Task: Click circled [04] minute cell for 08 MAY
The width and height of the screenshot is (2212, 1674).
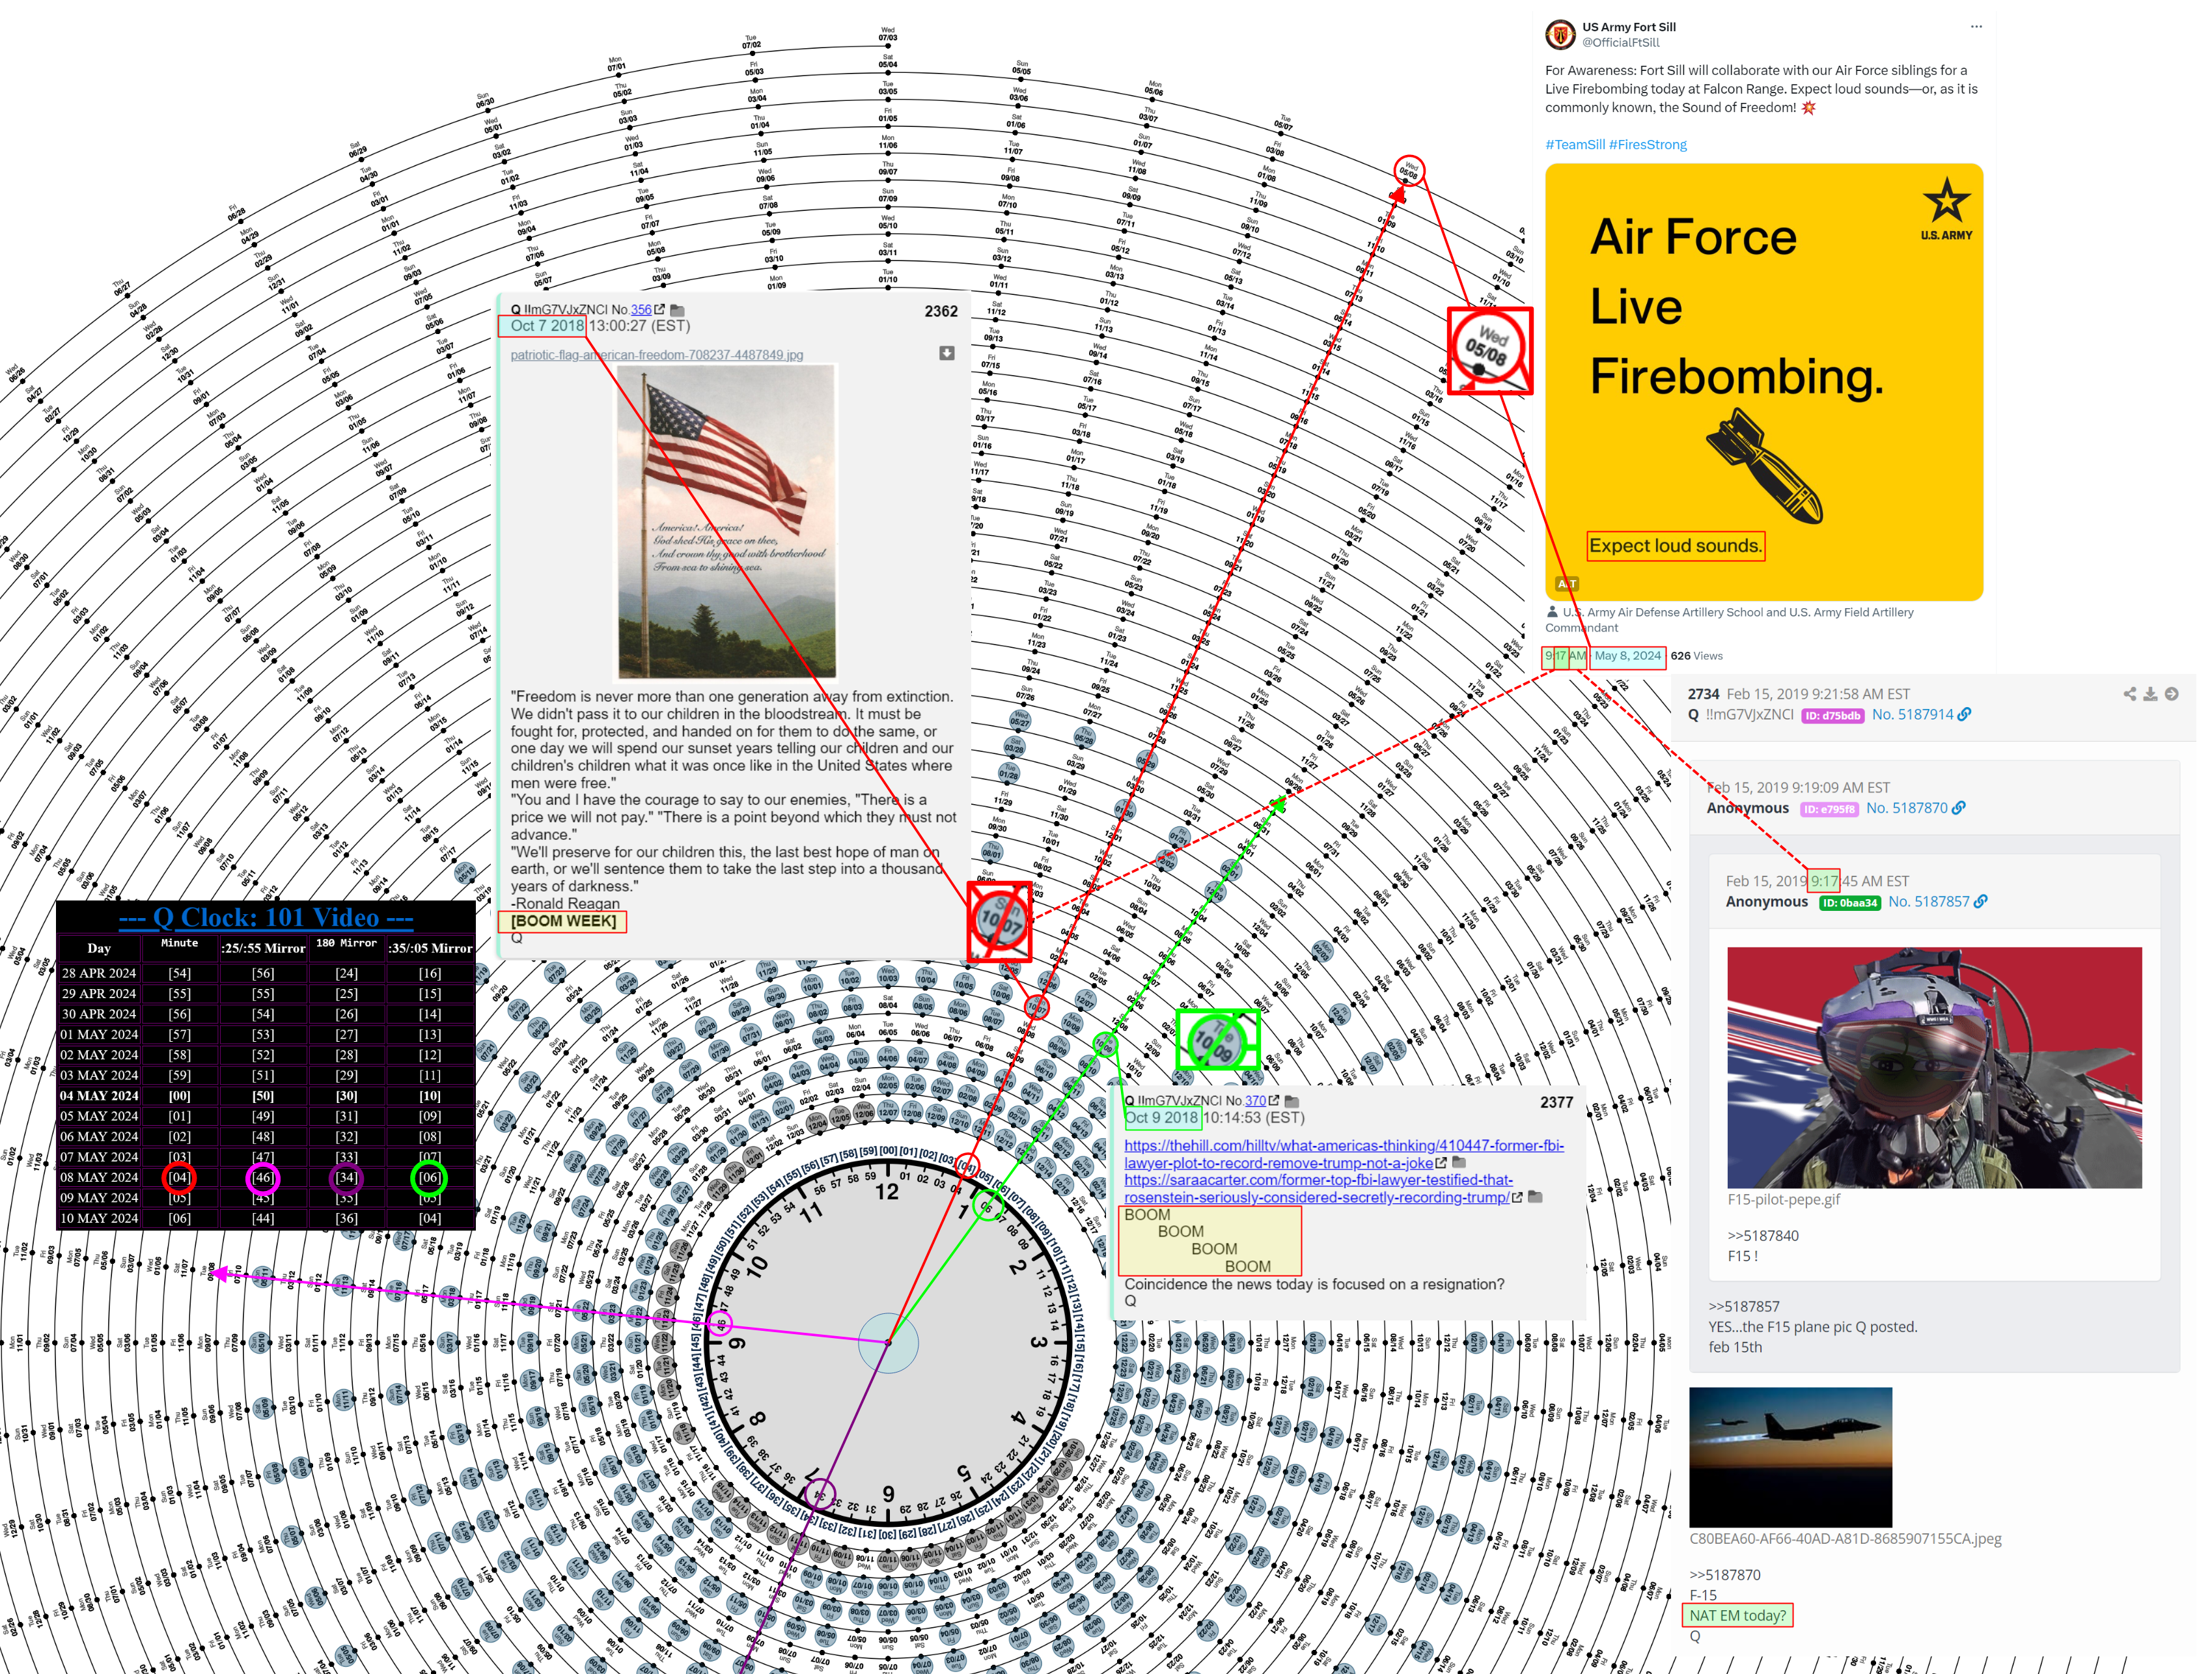Action: click(x=179, y=1178)
